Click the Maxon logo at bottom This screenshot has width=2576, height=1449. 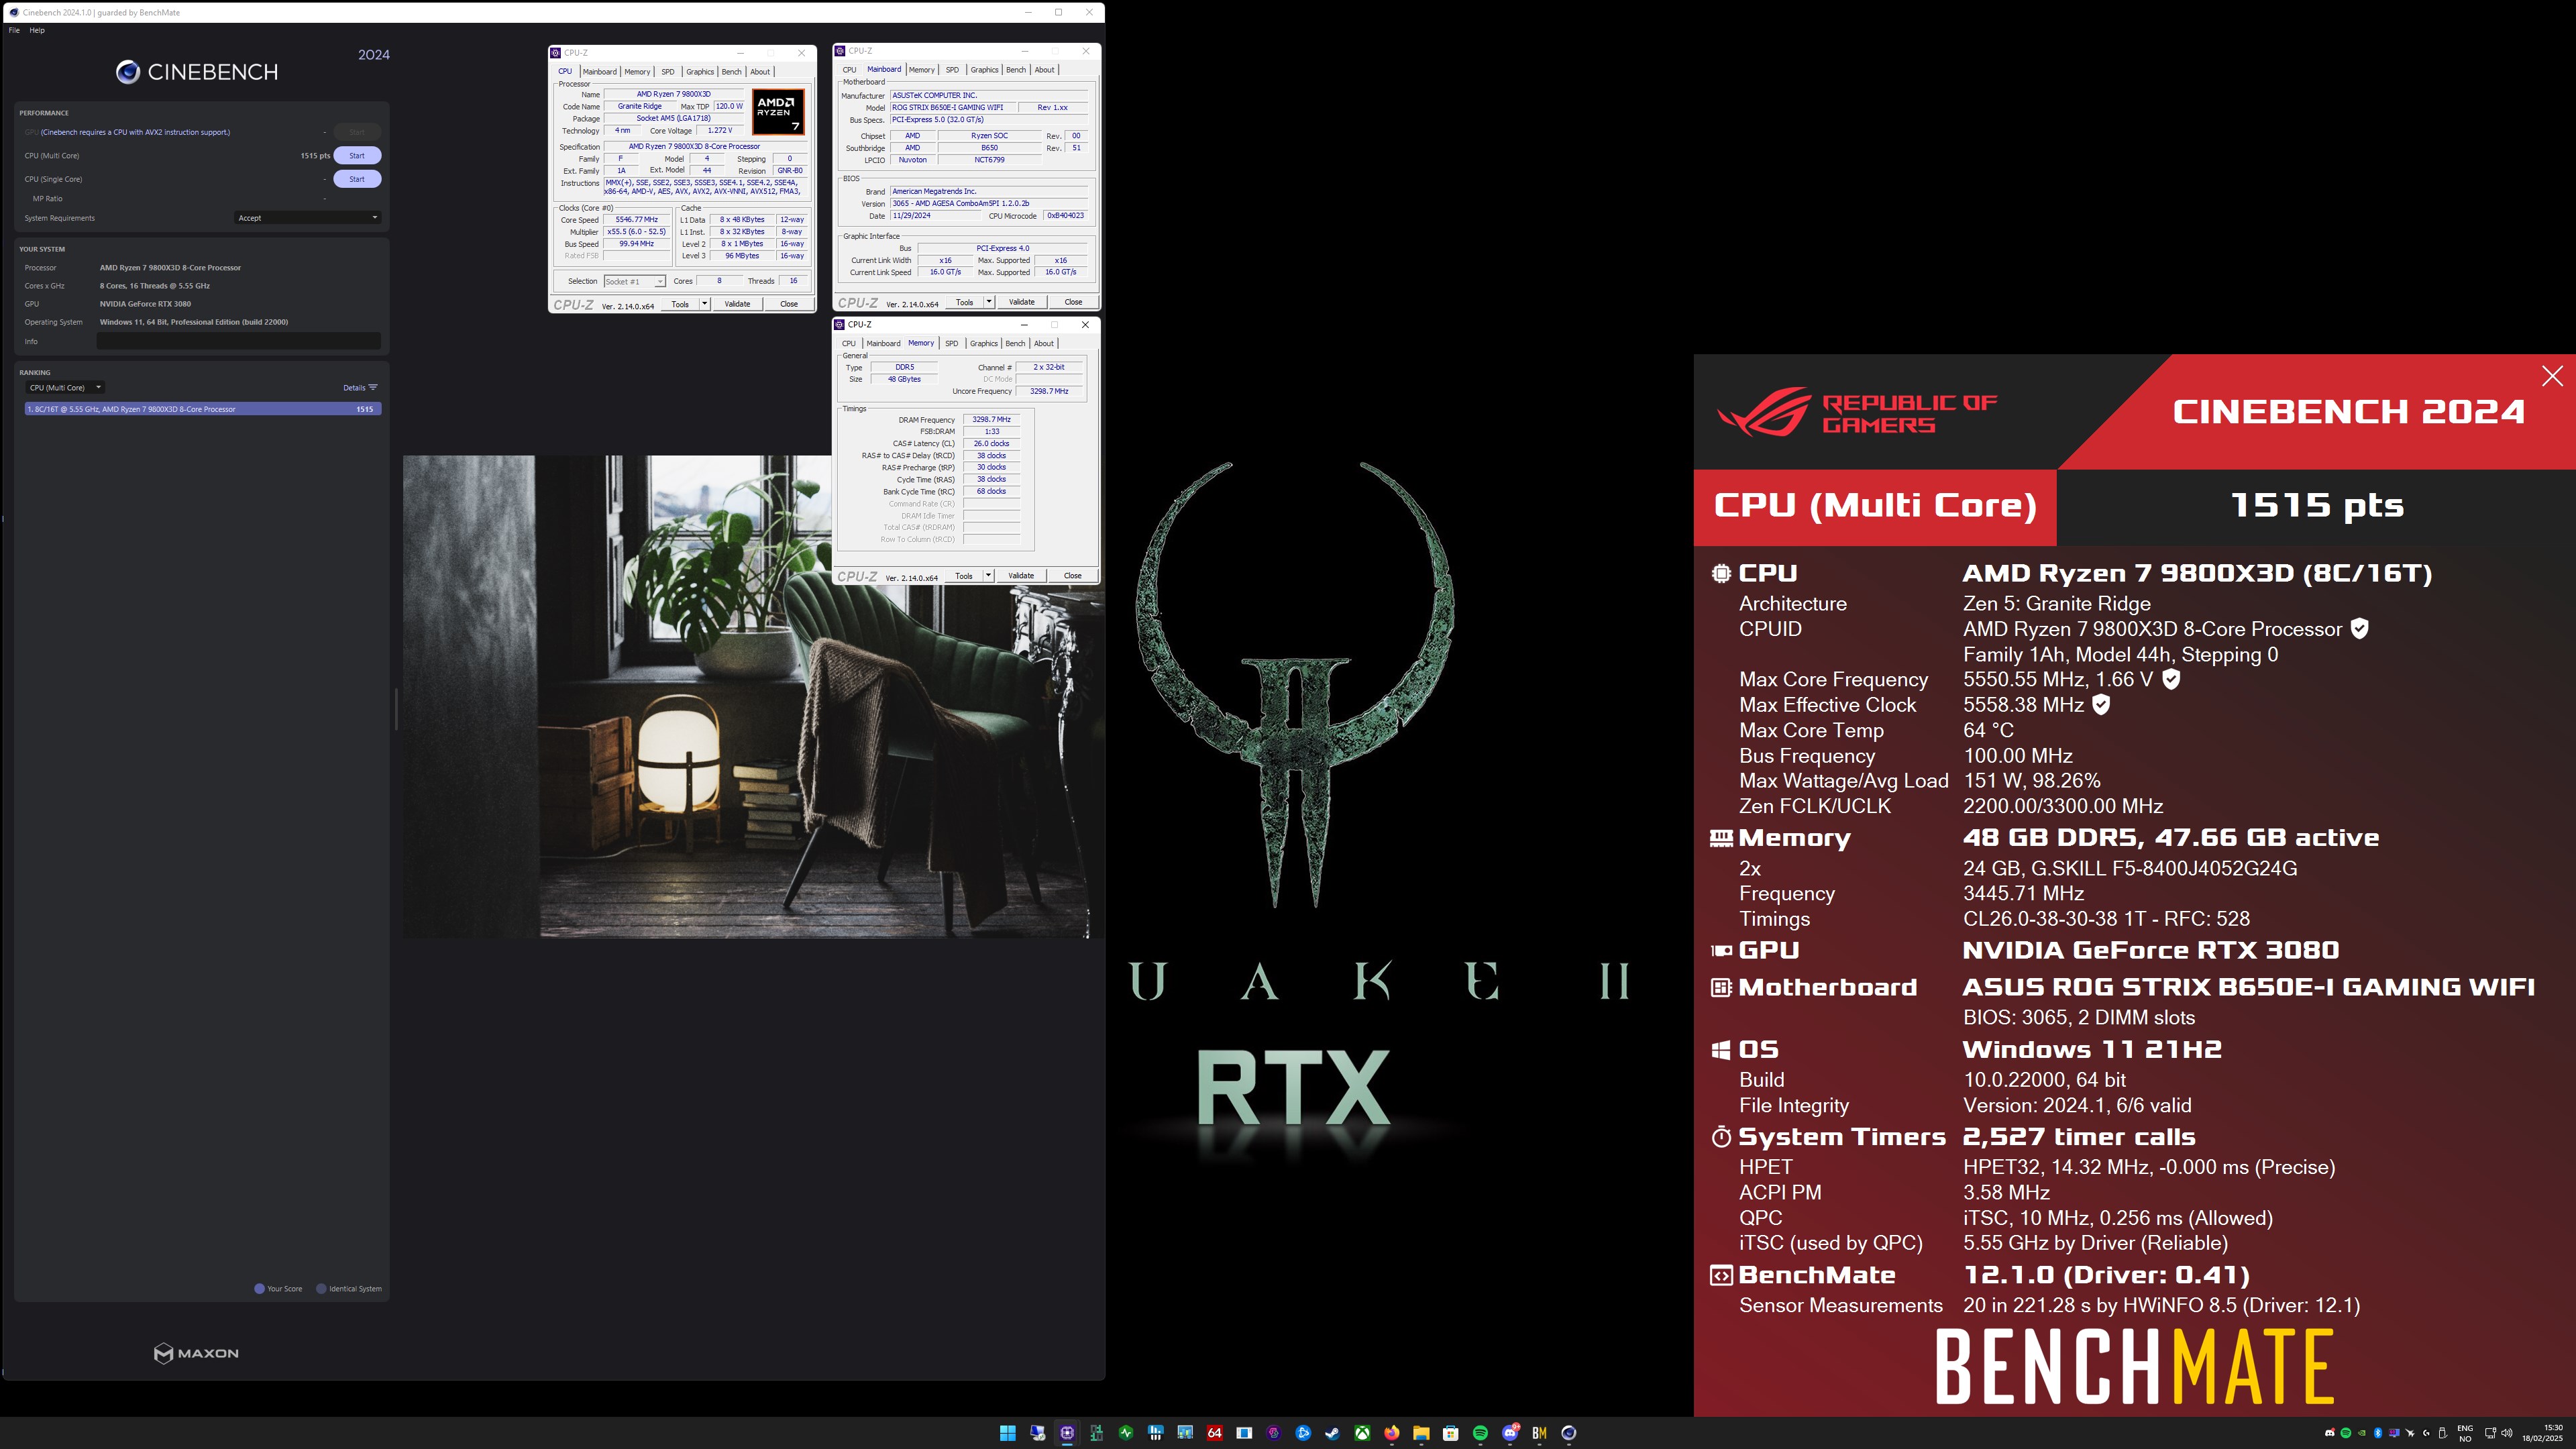pos(196,1353)
